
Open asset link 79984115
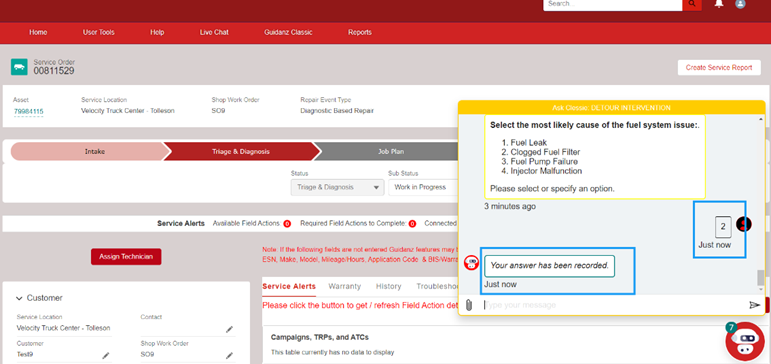pos(29,112)
